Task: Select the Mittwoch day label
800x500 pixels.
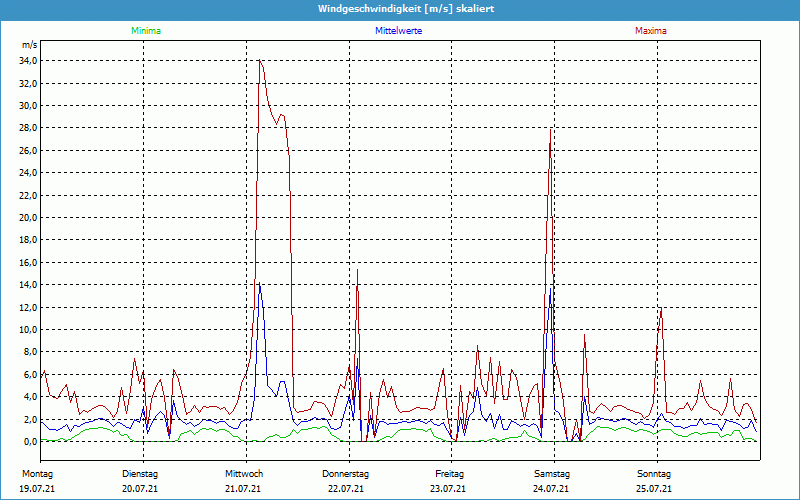Action: (x=244, y=473)
